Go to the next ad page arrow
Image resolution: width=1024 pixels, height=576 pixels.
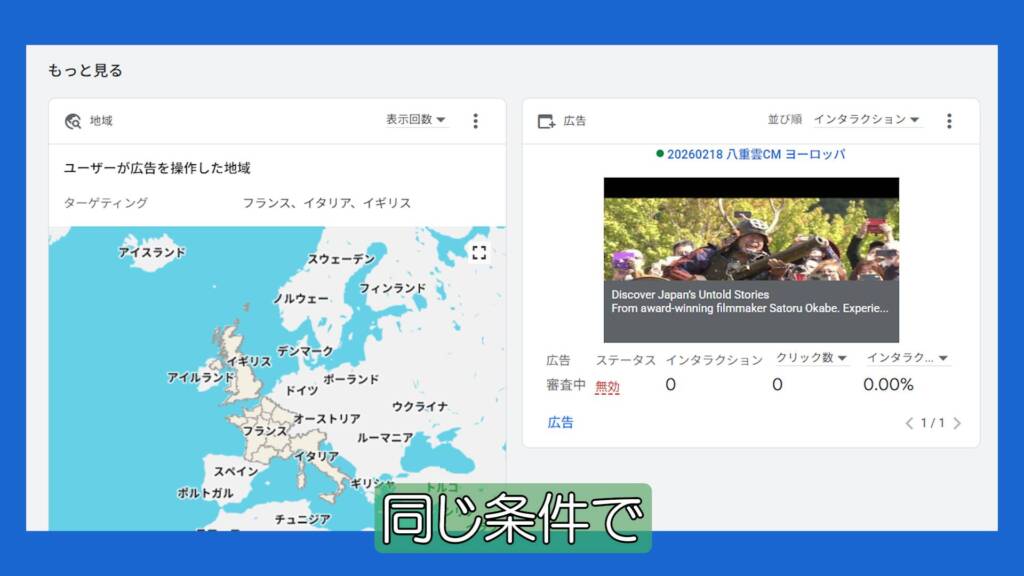coord(957,423)
